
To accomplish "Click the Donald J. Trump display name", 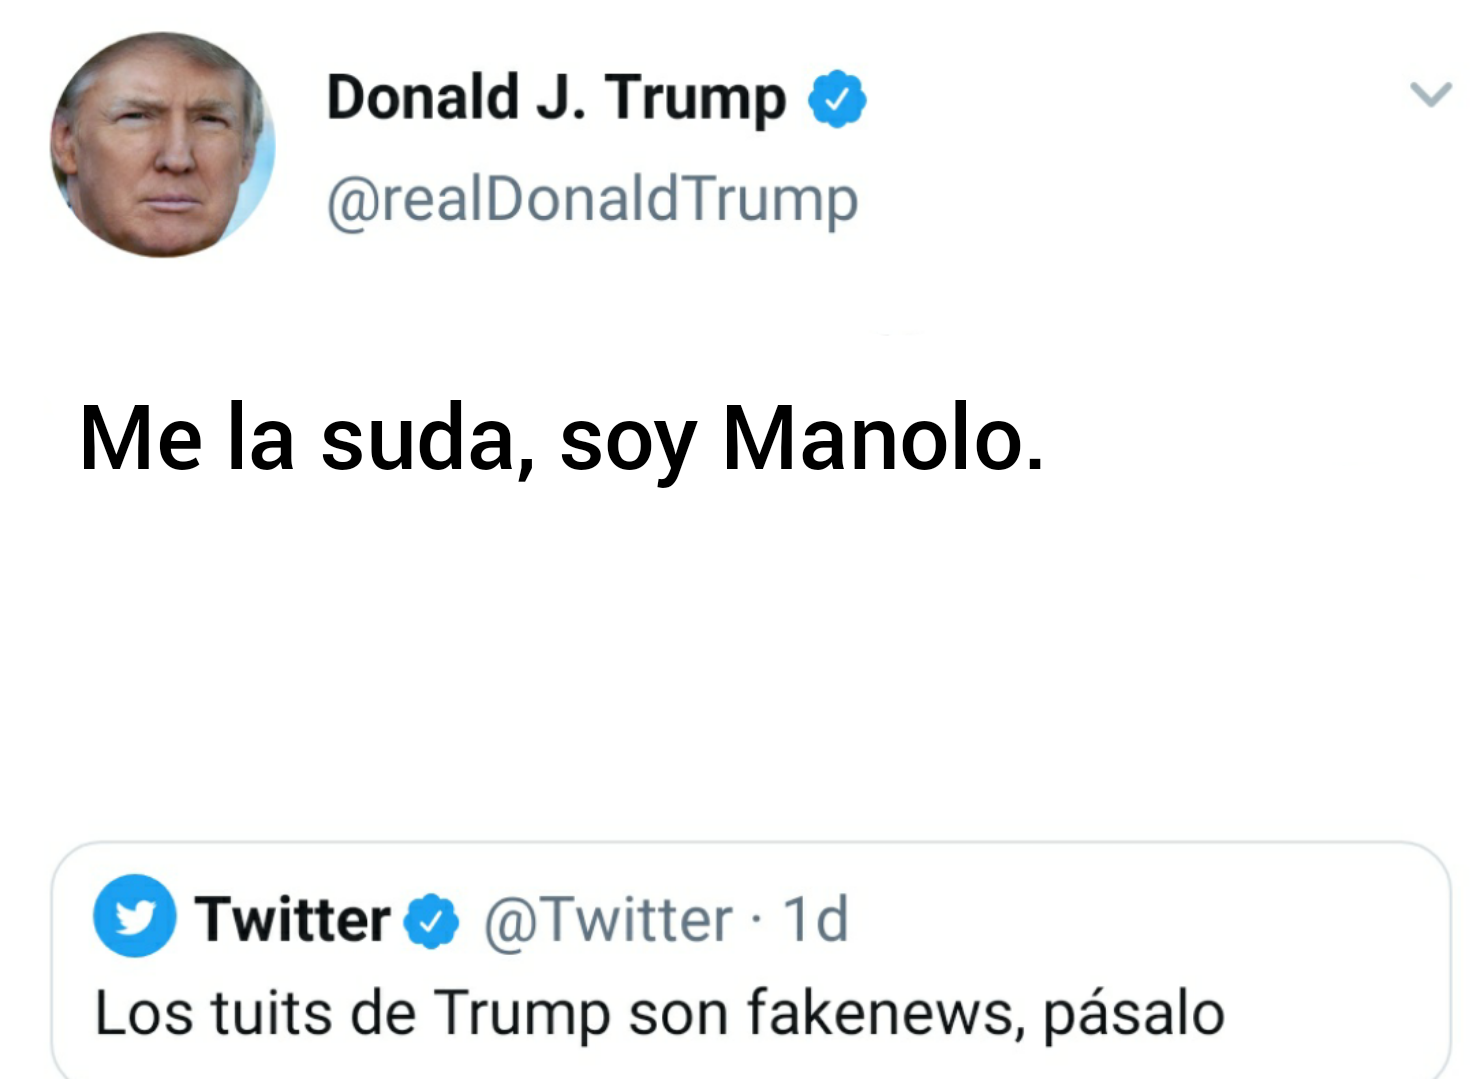I will (x=555, y=98).
